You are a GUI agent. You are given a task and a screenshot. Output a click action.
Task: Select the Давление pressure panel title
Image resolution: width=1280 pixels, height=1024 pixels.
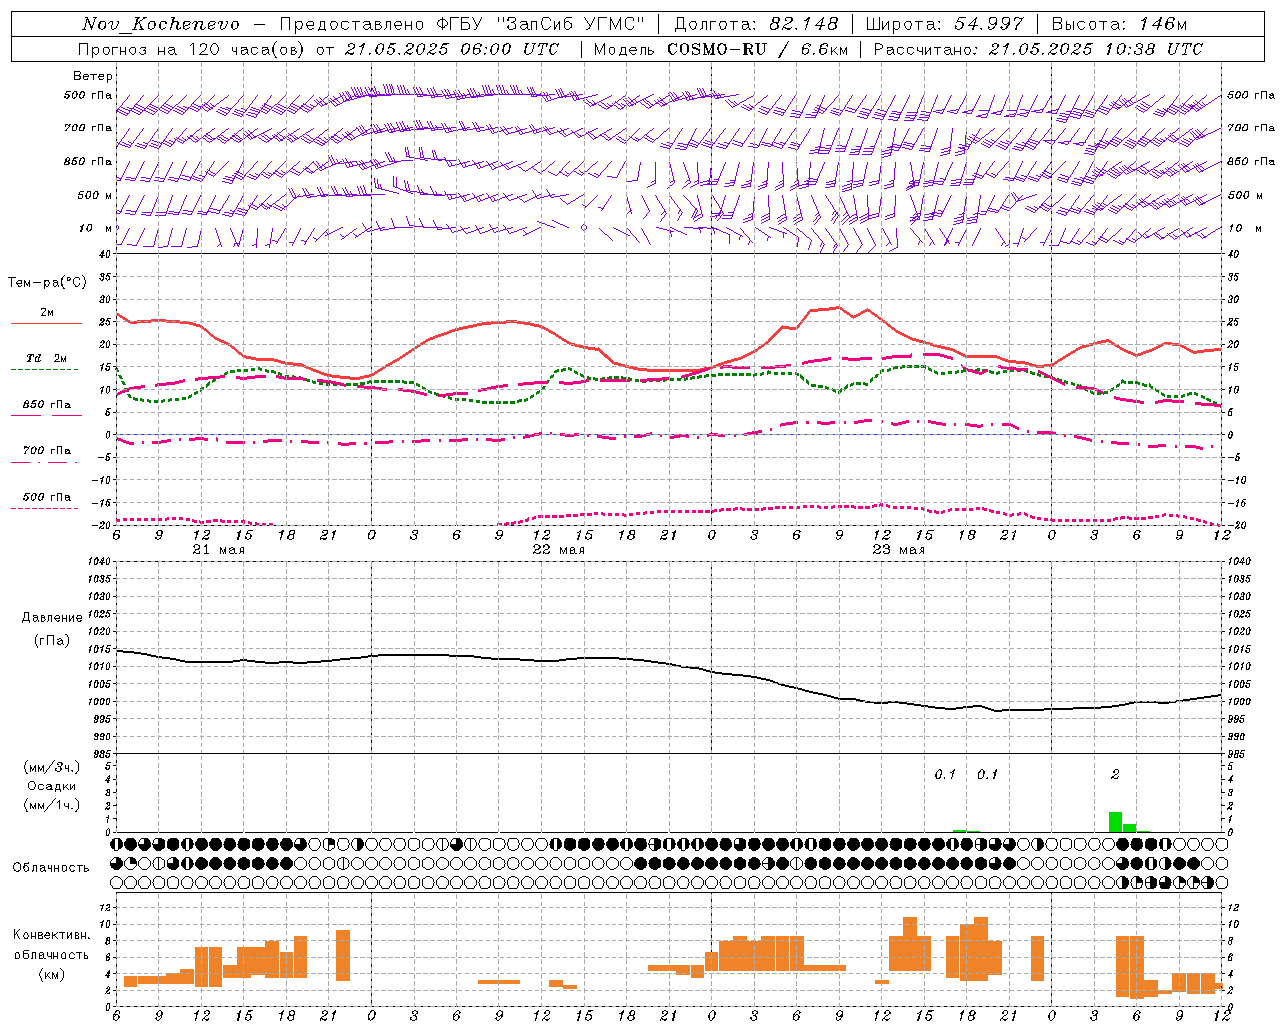(52, 618)
